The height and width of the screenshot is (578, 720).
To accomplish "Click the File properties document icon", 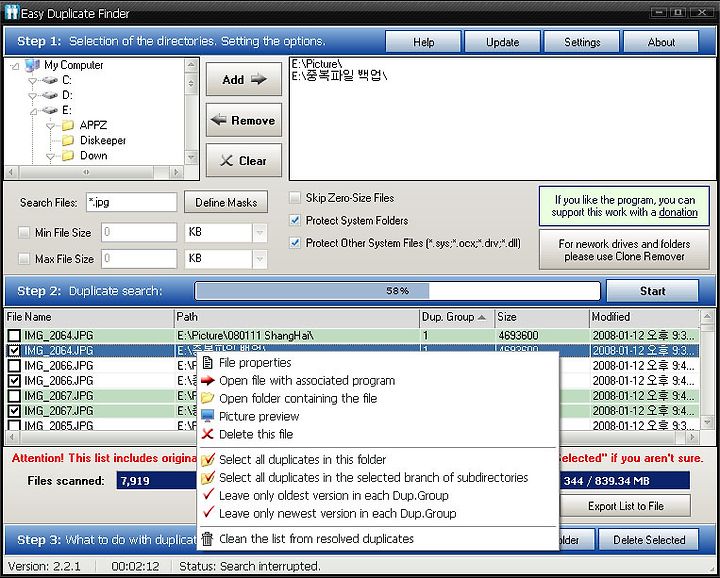I will pos(208,363).
